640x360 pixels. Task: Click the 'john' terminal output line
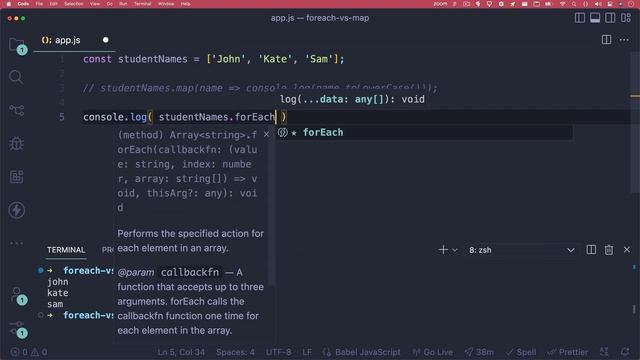tap(58, 282)
